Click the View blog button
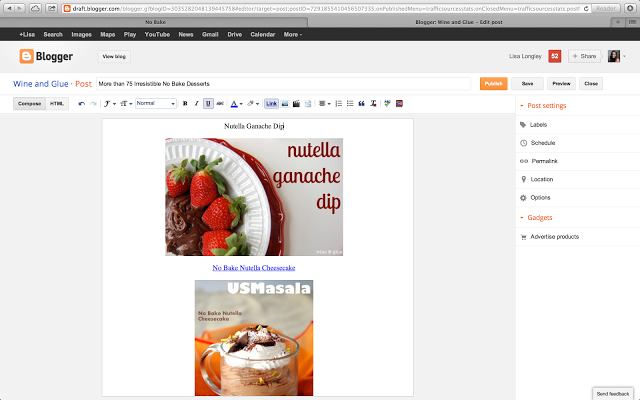 (x=114, y=57)
